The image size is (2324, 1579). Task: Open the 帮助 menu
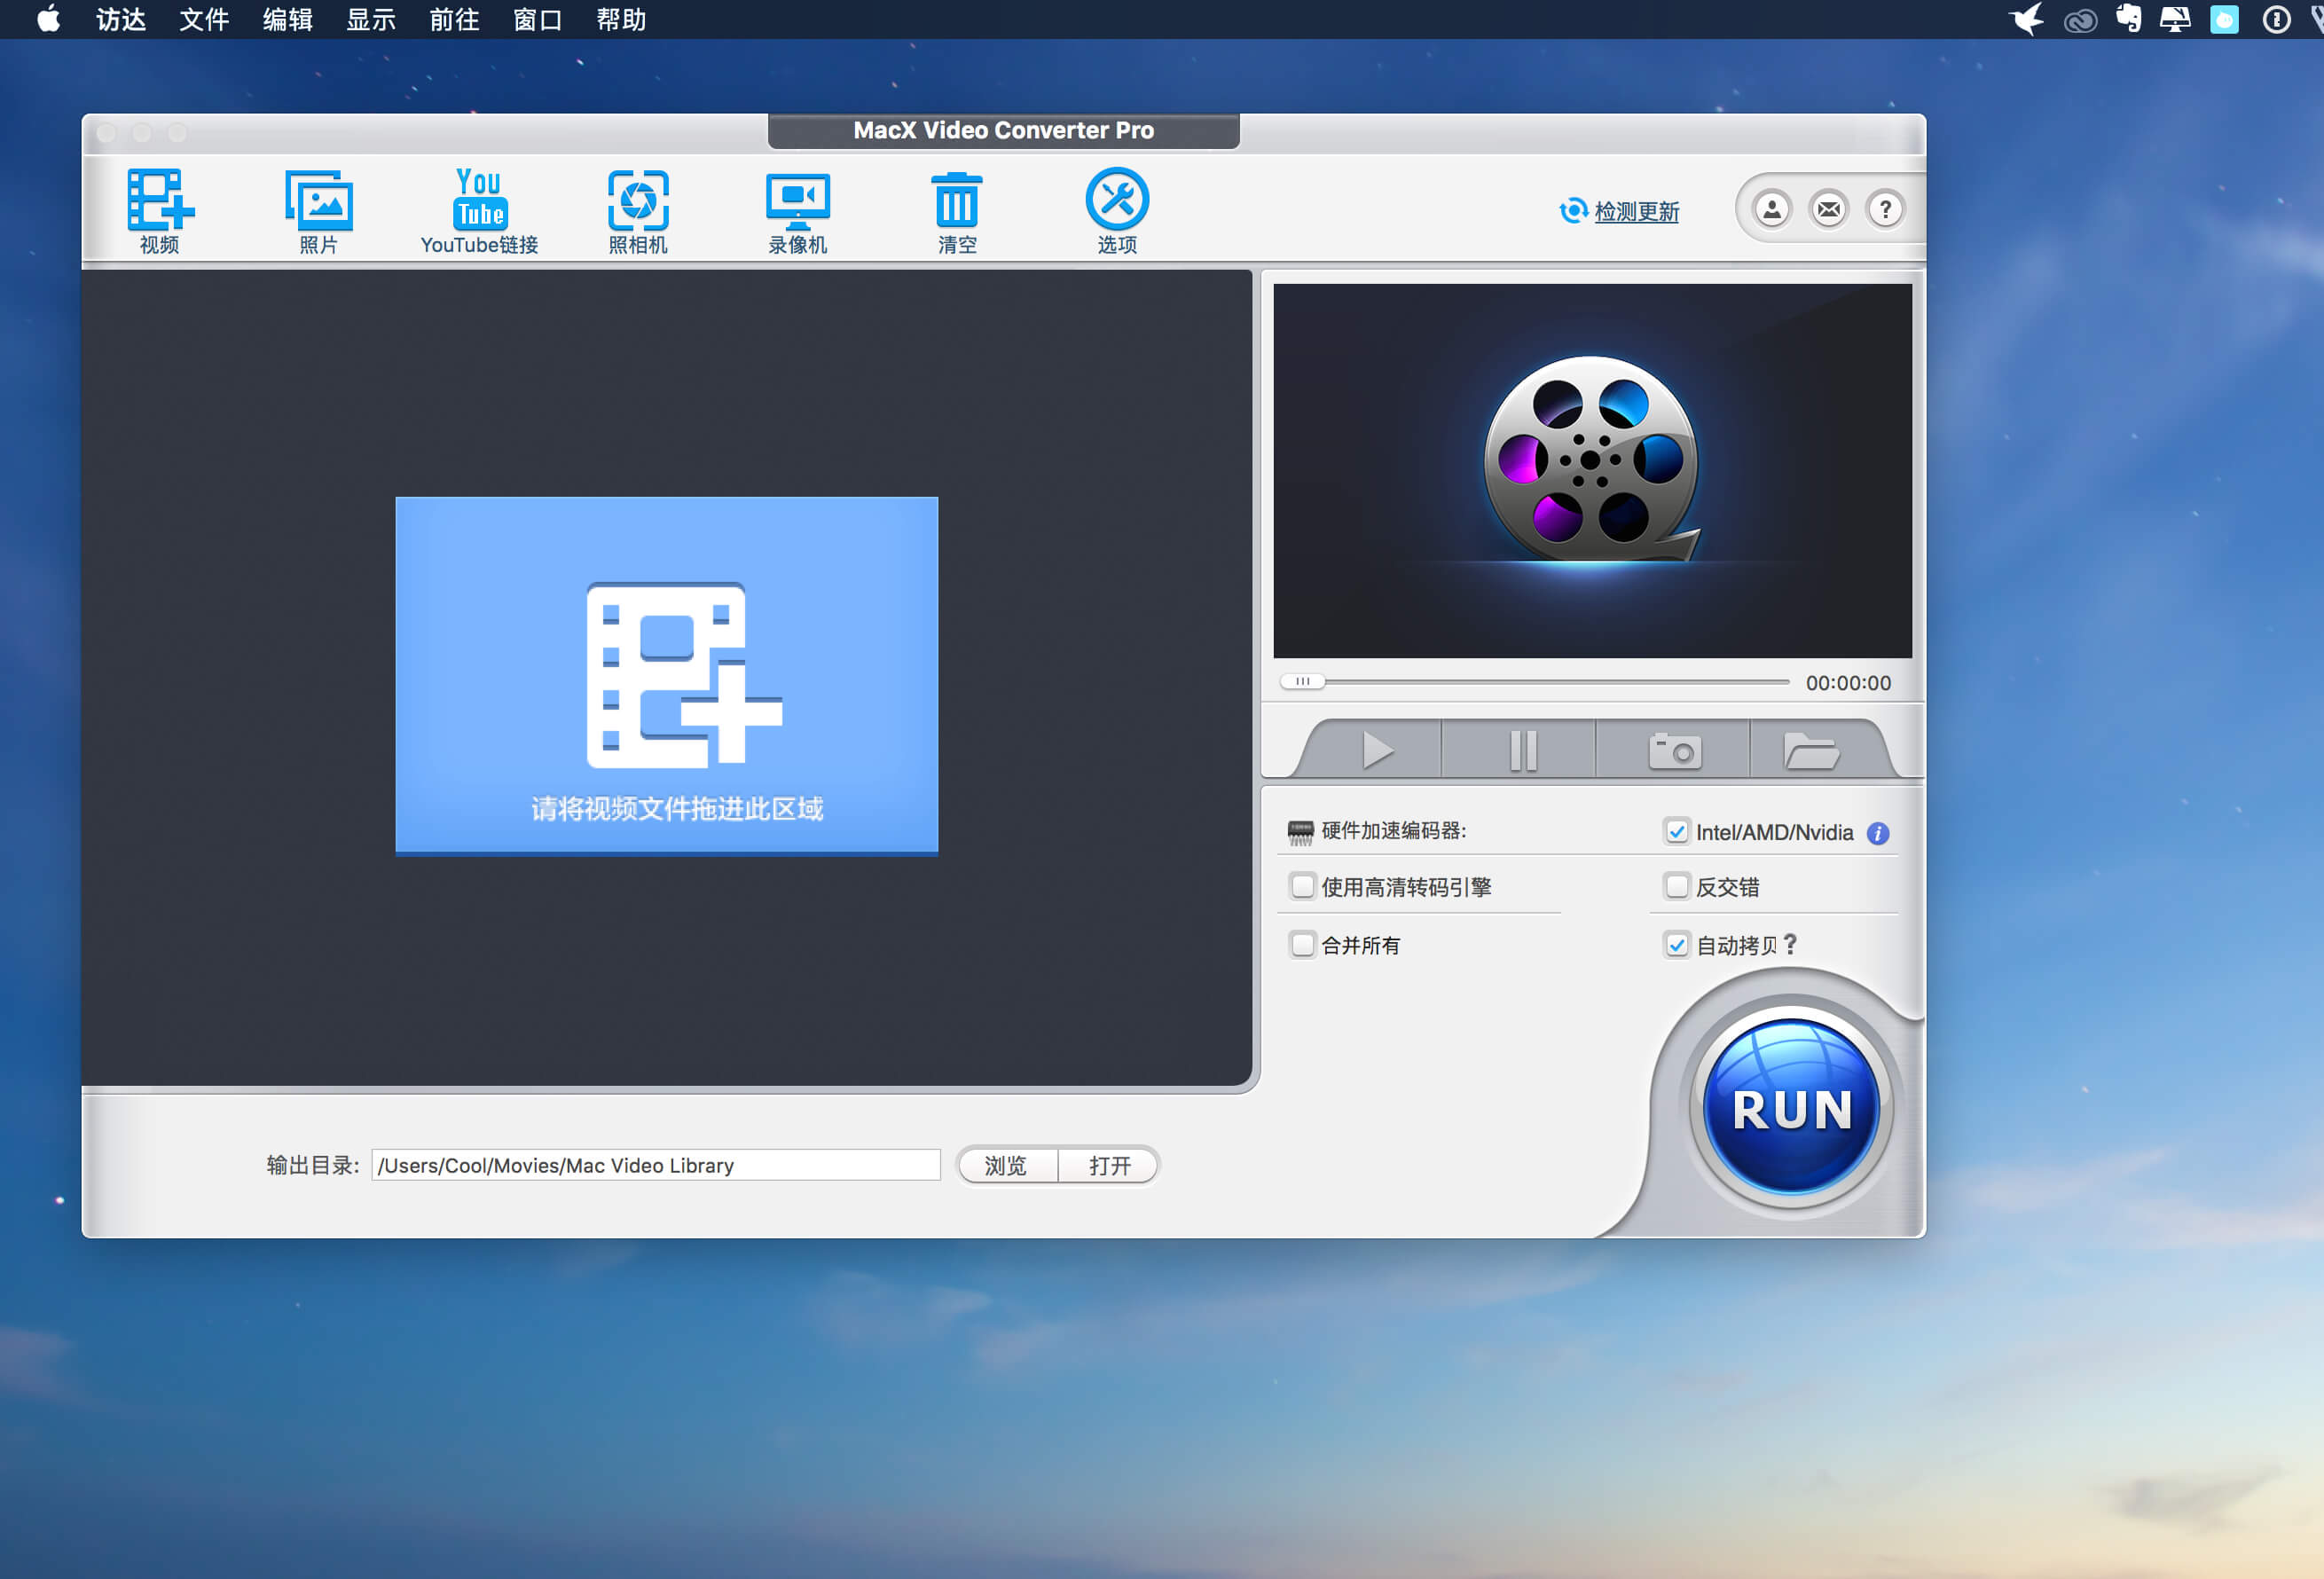click(x=621, y=19)
